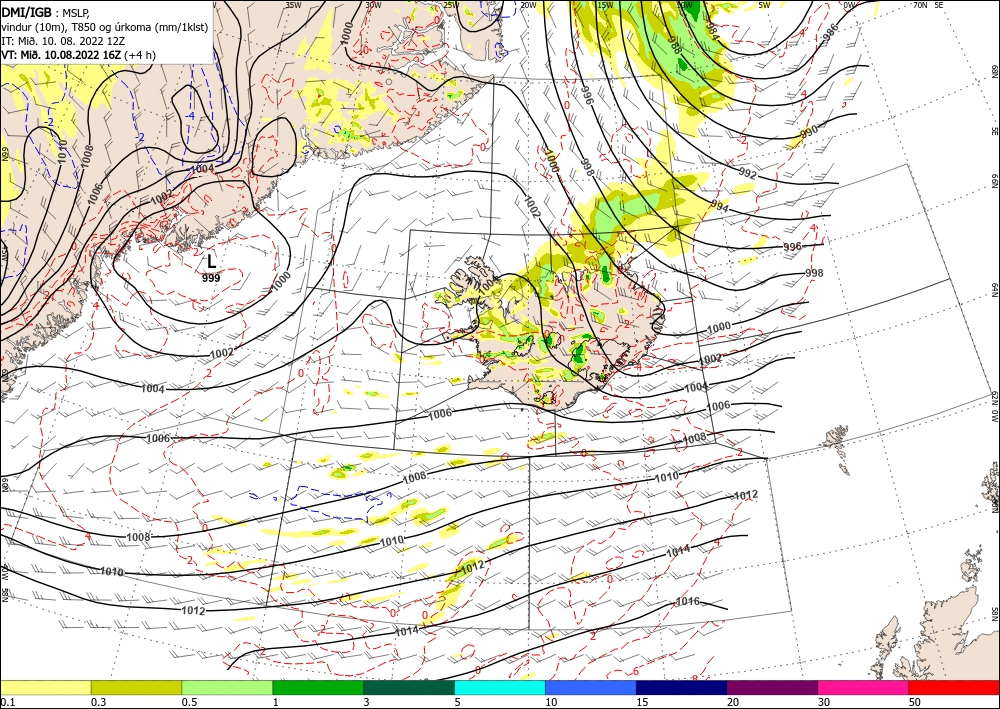Click the '20' legend scale value

click(733, 702)
